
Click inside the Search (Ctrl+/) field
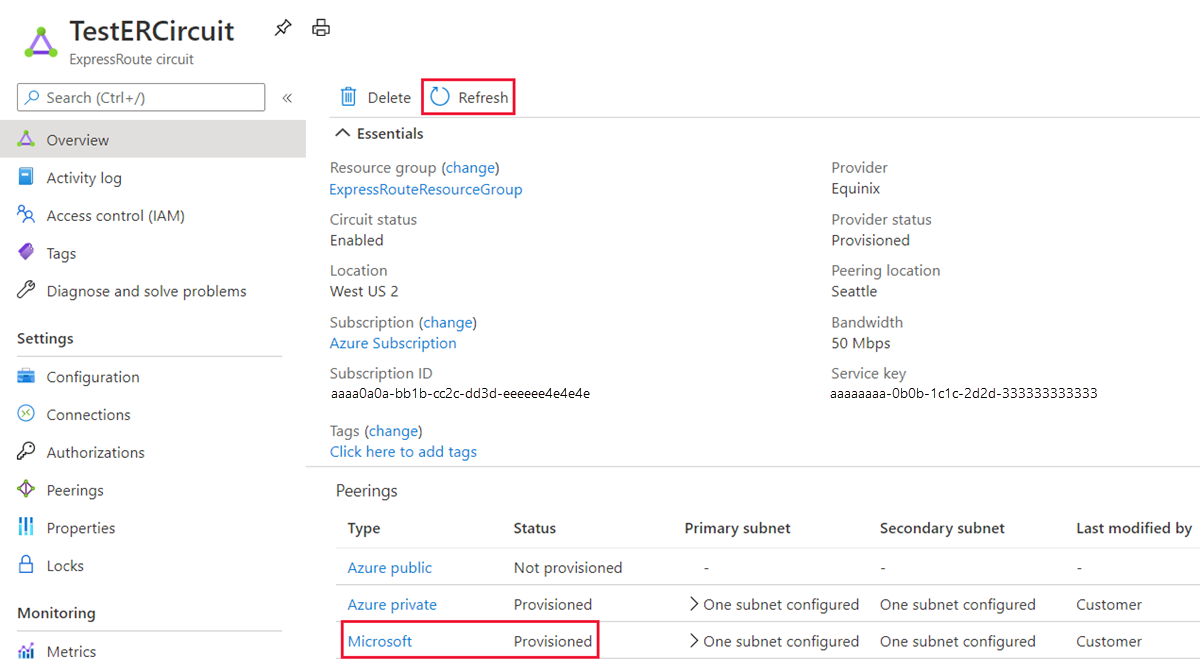coord(140,97)
